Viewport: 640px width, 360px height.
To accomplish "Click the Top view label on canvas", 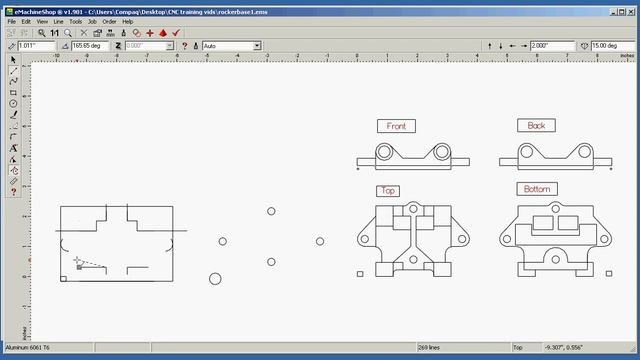I will [x=388, y=191].
